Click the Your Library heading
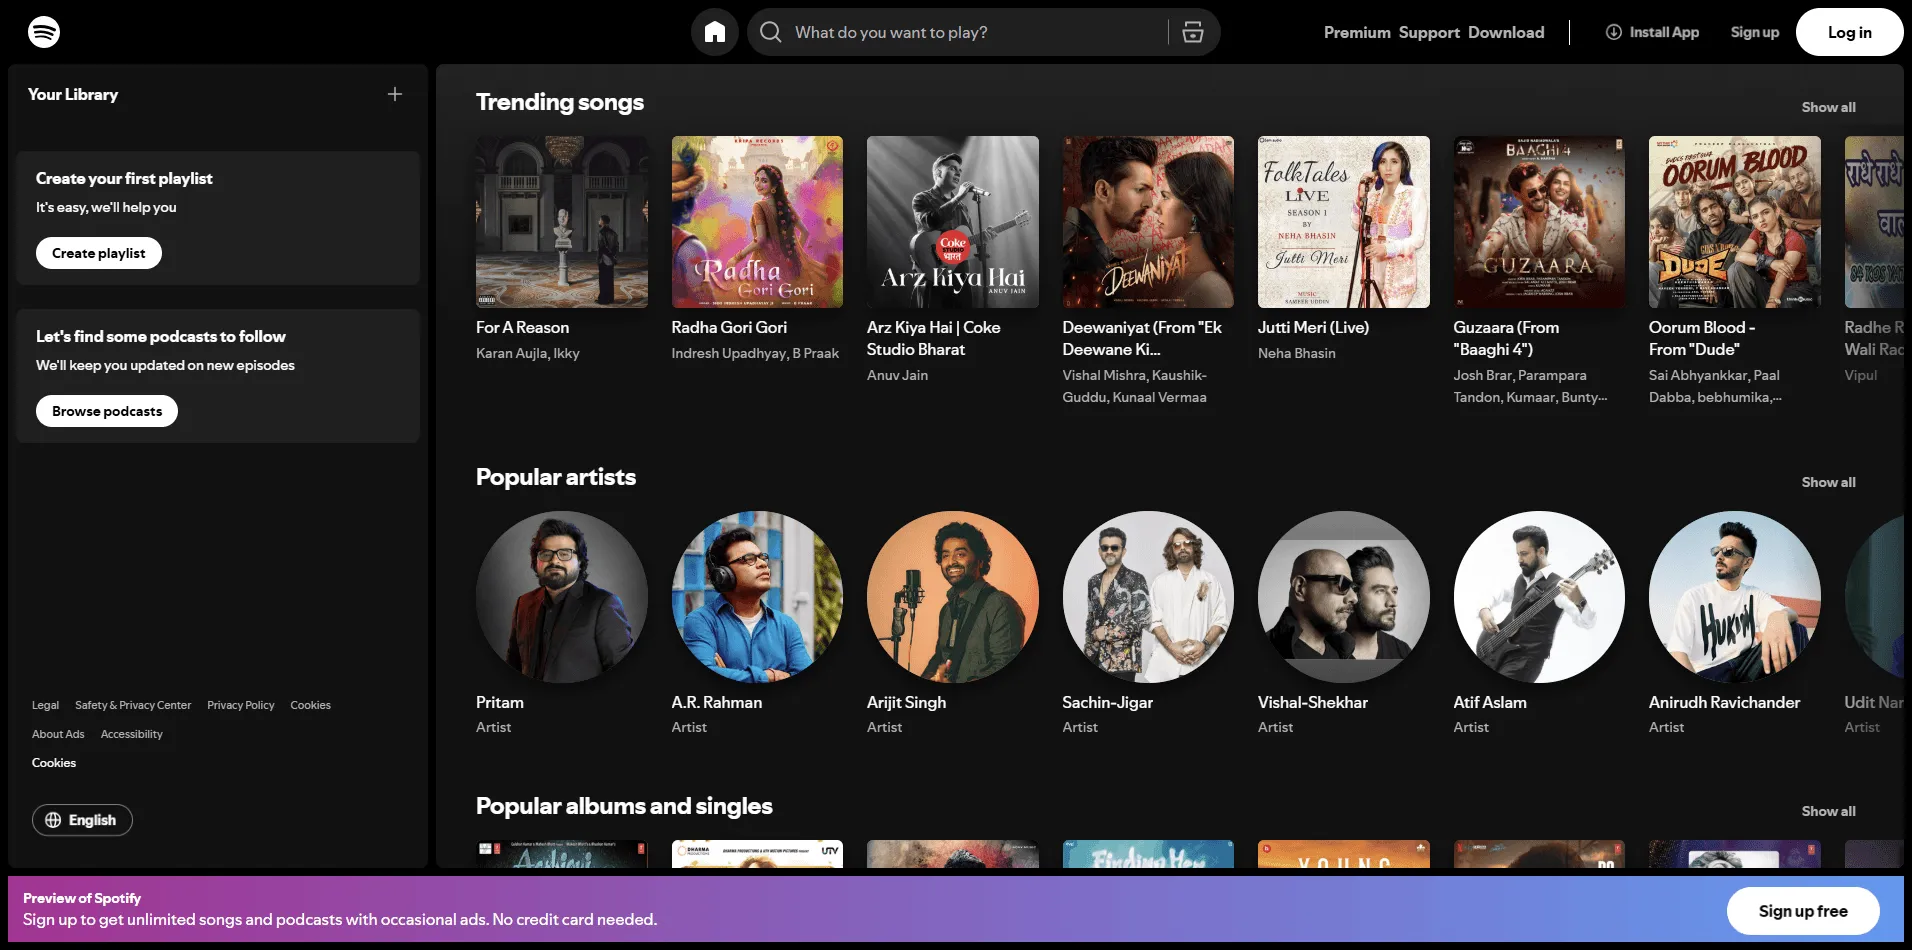 [73, 94]
